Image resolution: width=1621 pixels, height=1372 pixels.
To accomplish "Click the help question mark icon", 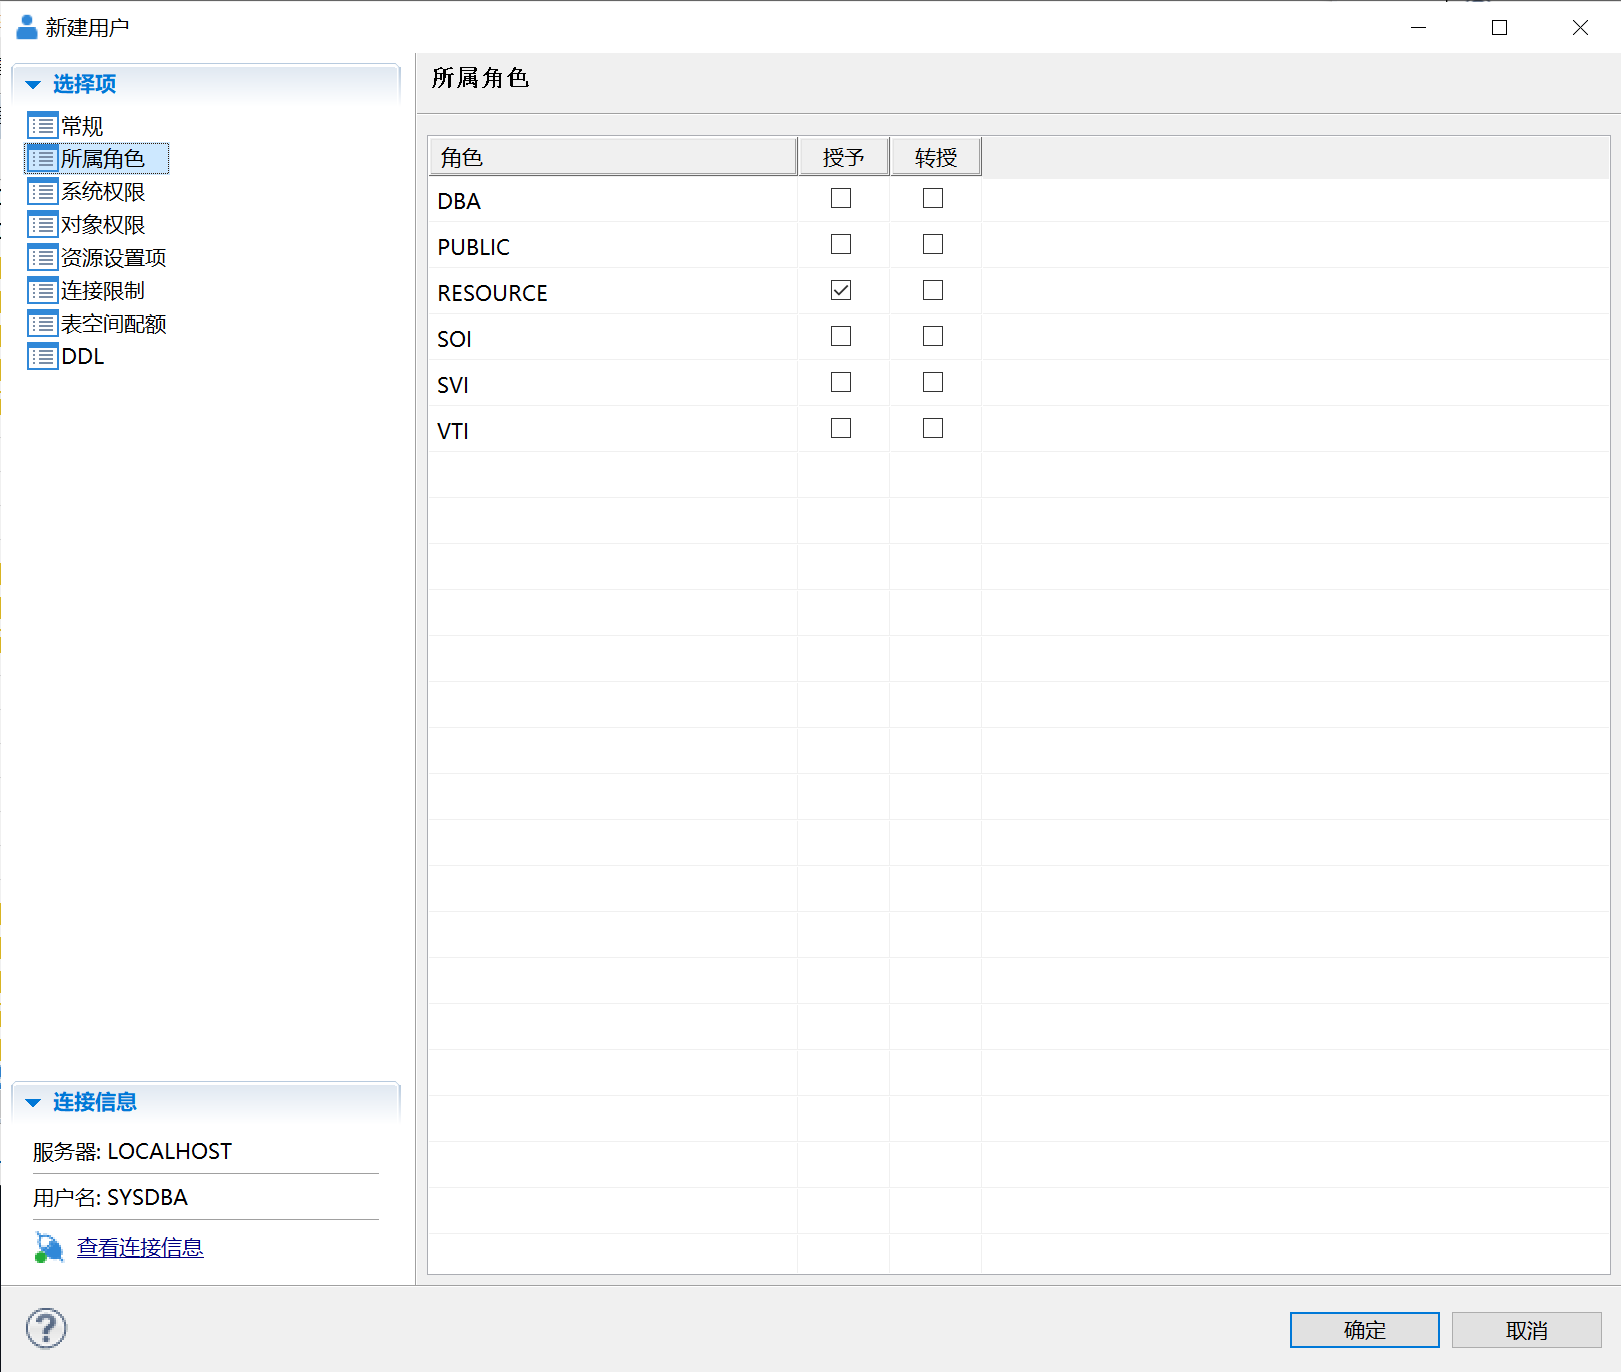I will (46, 1329).
